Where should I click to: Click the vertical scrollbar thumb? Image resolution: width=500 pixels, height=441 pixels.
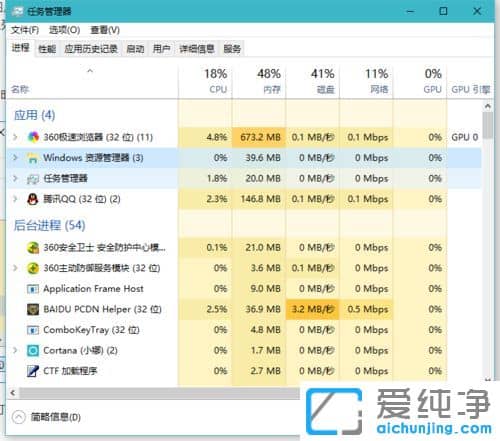(488, 125)
